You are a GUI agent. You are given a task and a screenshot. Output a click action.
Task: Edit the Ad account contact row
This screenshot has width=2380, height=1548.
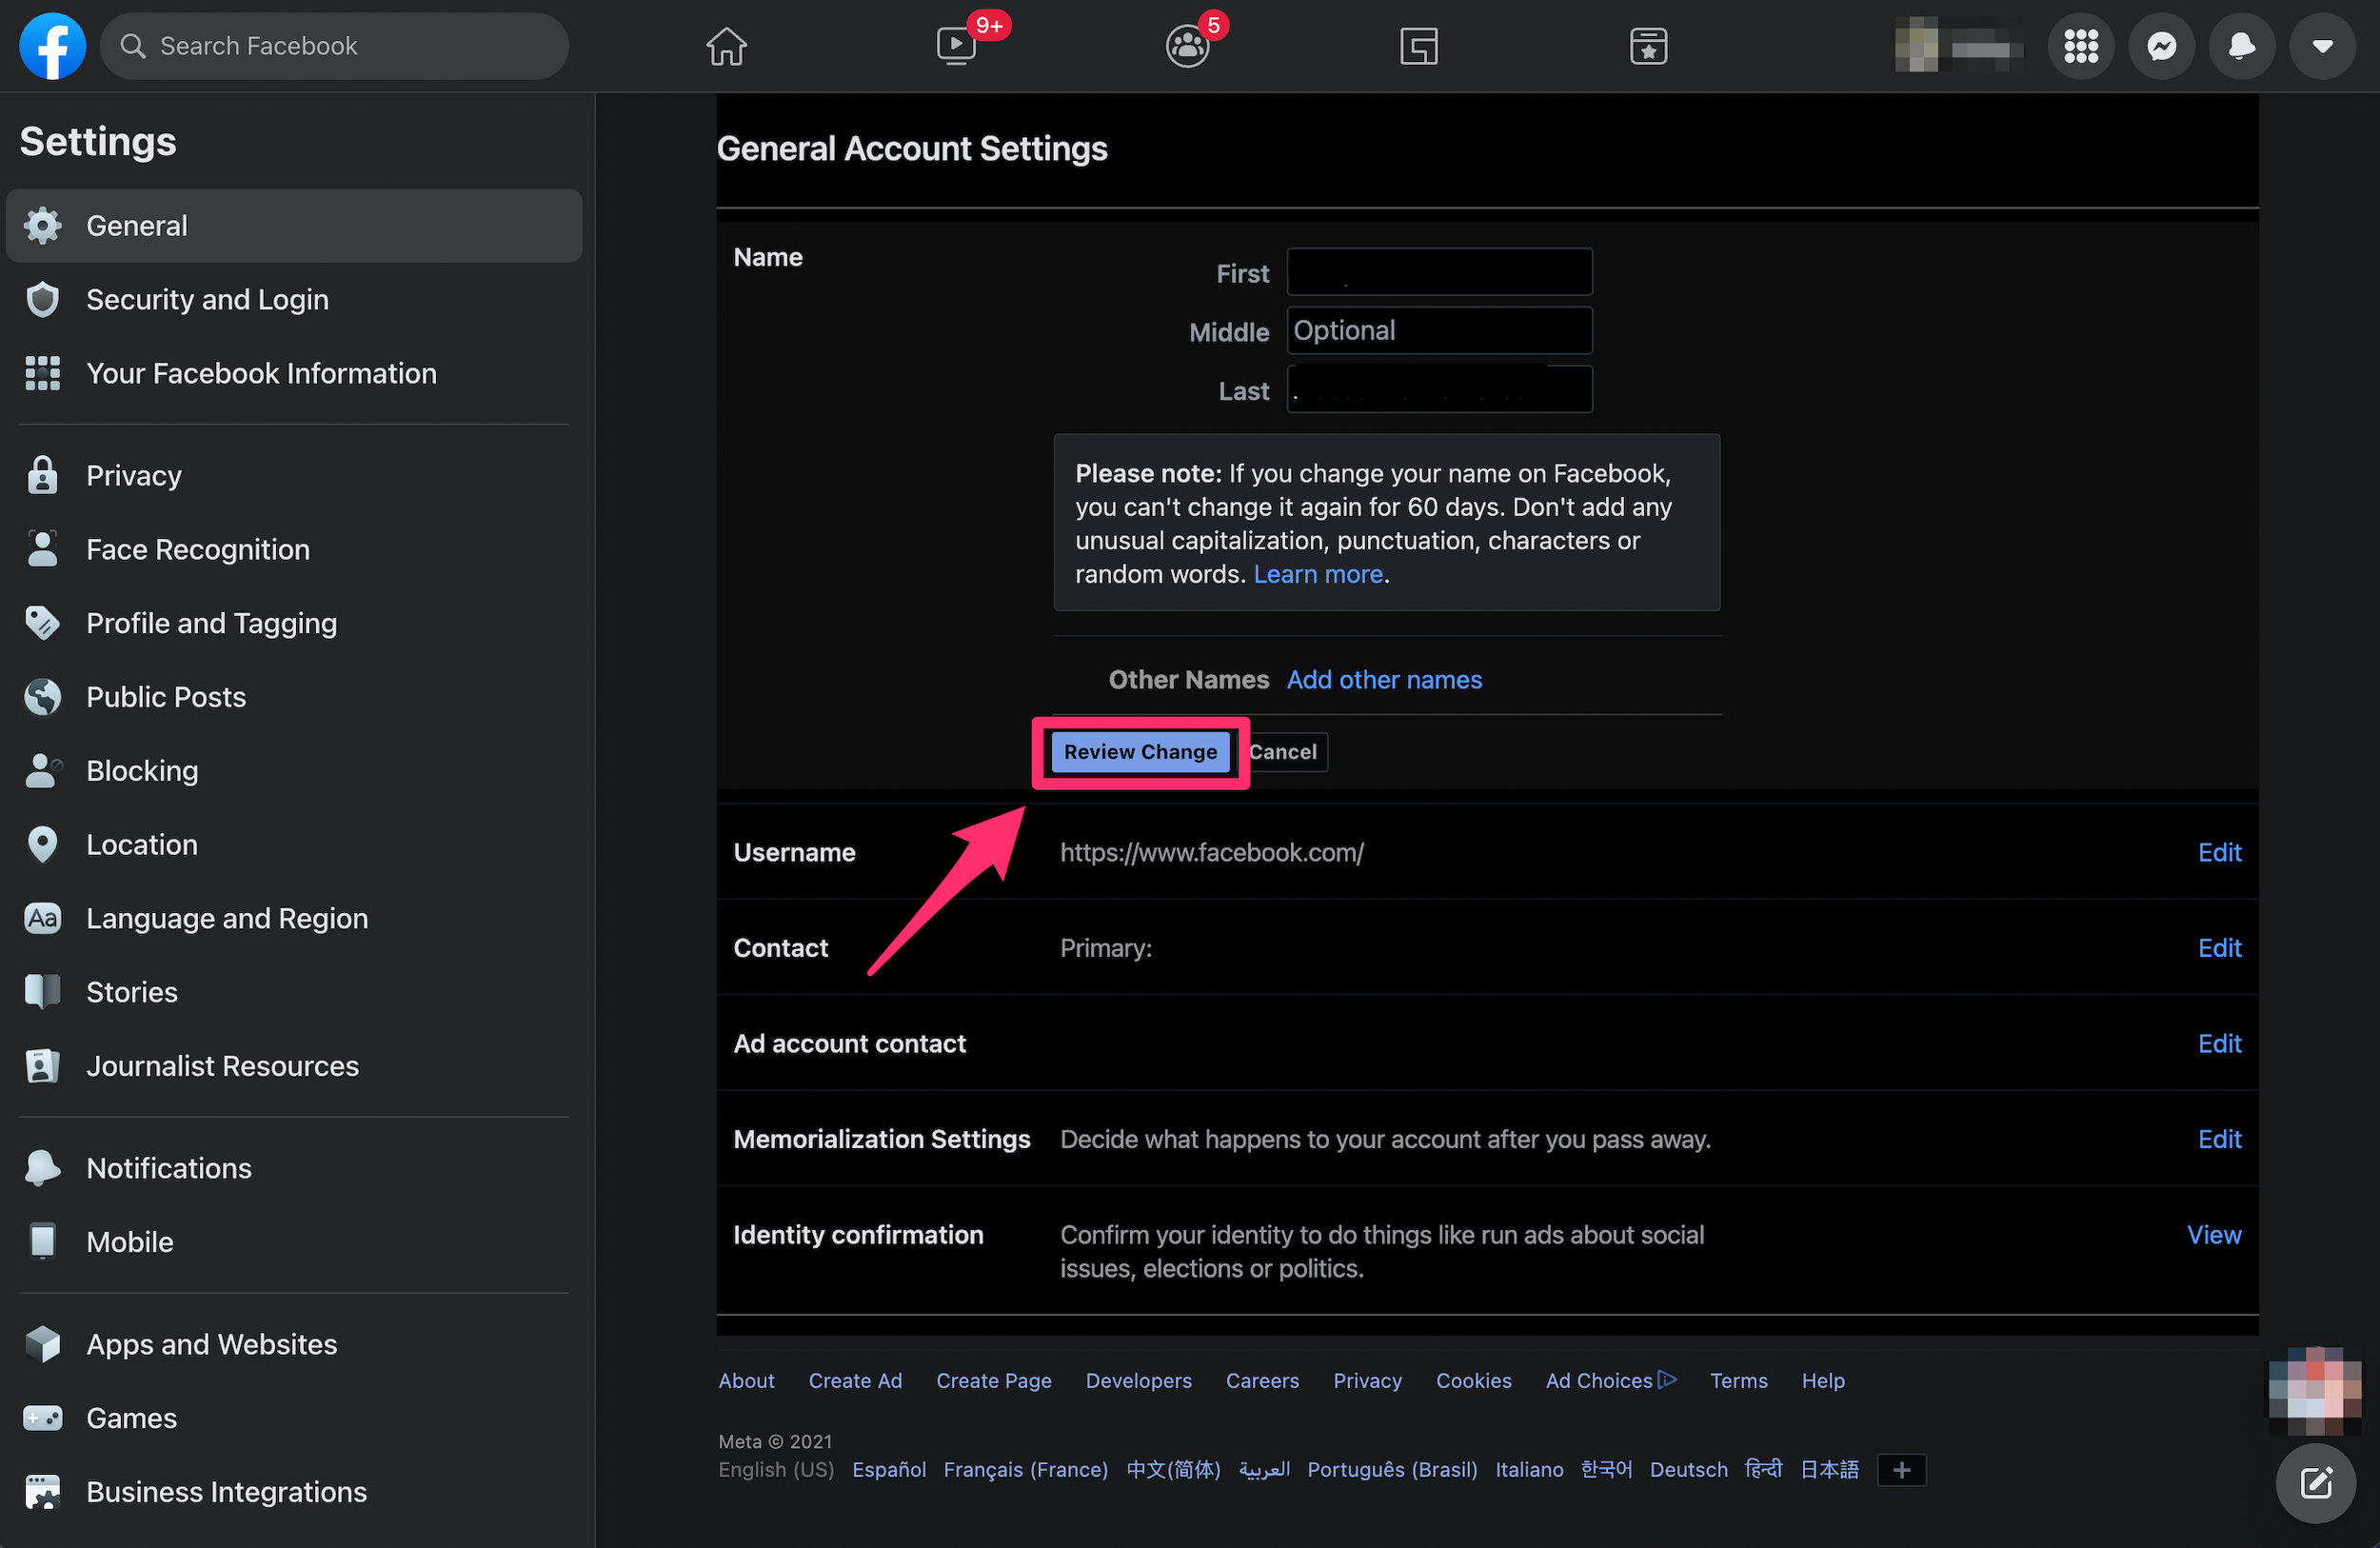point(2219,1044)
